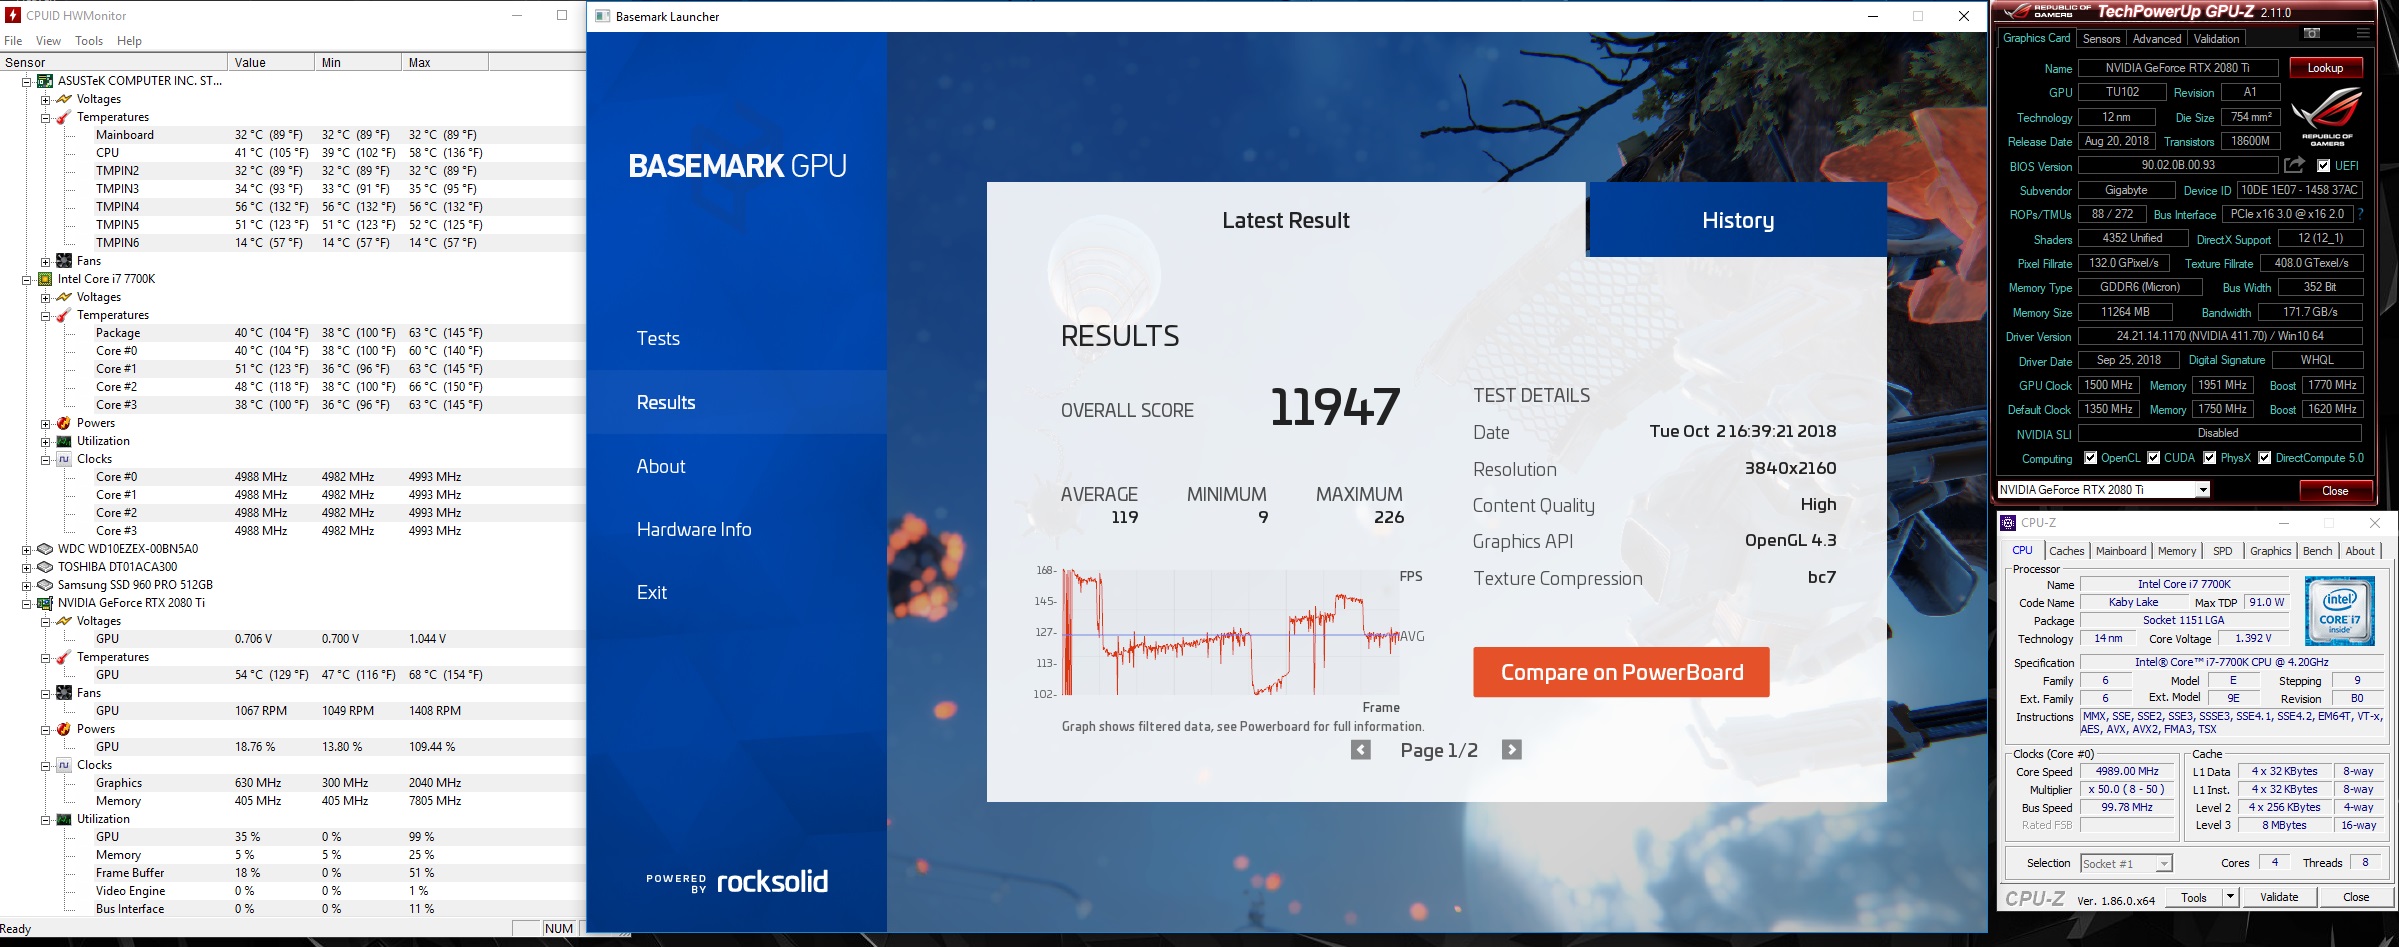2399x947 pixels.
Task: Expand the Samsung SSD 960 PRO node
Action: (27, 585)
